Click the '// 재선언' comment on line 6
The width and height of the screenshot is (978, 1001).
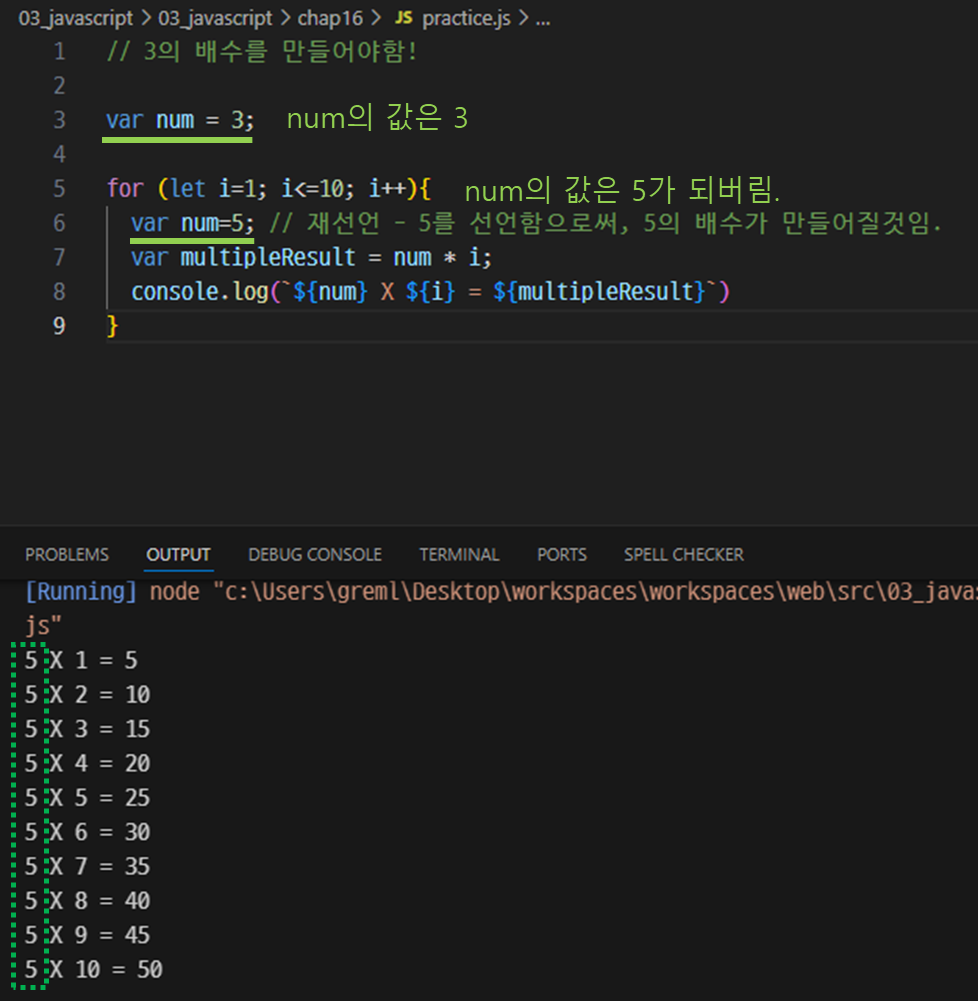[x=605, y=223]
